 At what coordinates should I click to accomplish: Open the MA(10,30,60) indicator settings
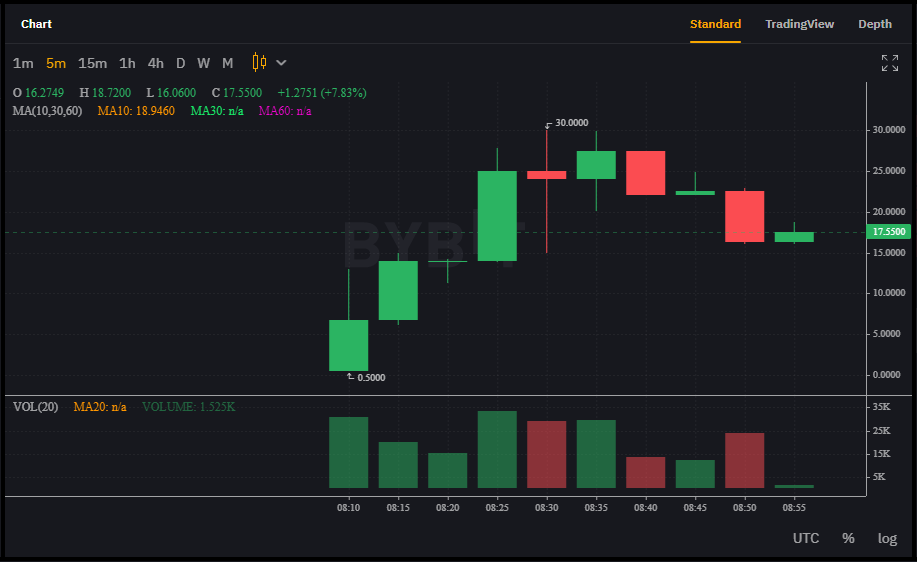47,110
